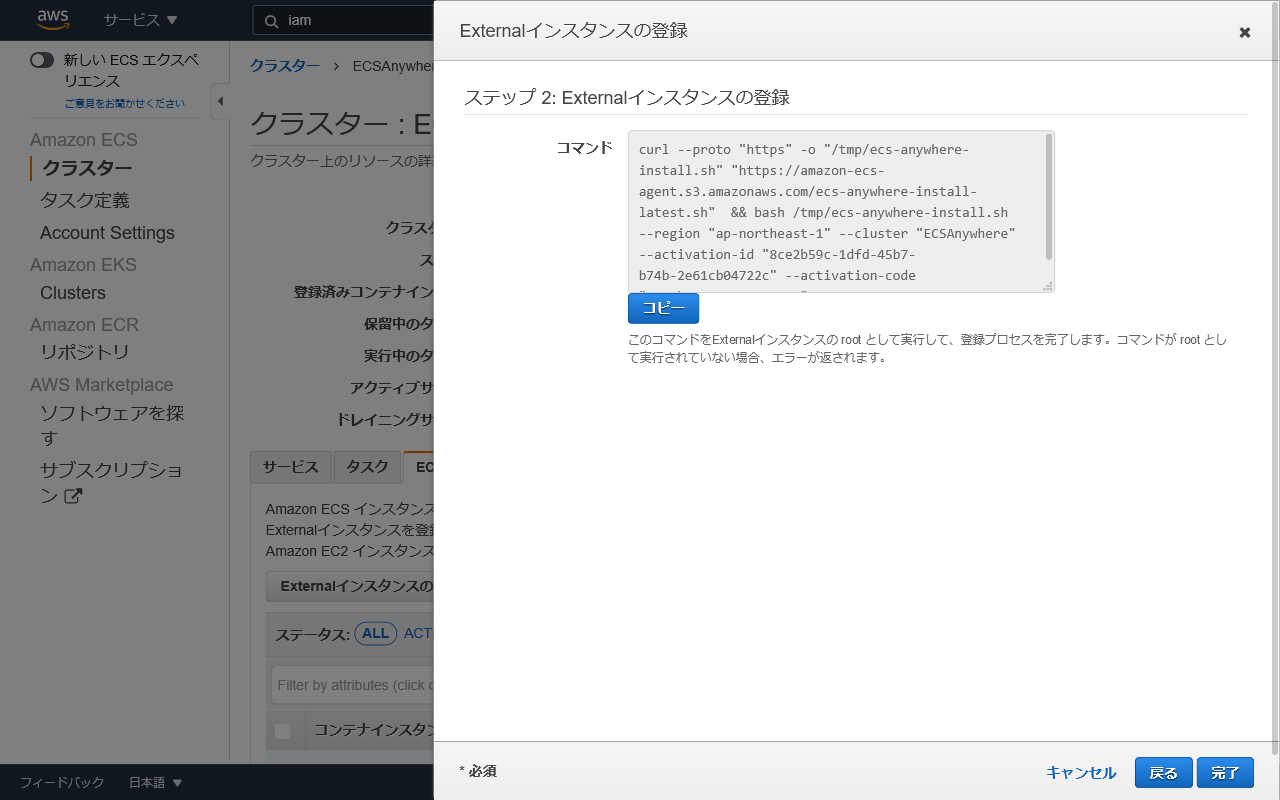
Task: Switch to the タスク tab
Action: (x=367, y=467)
